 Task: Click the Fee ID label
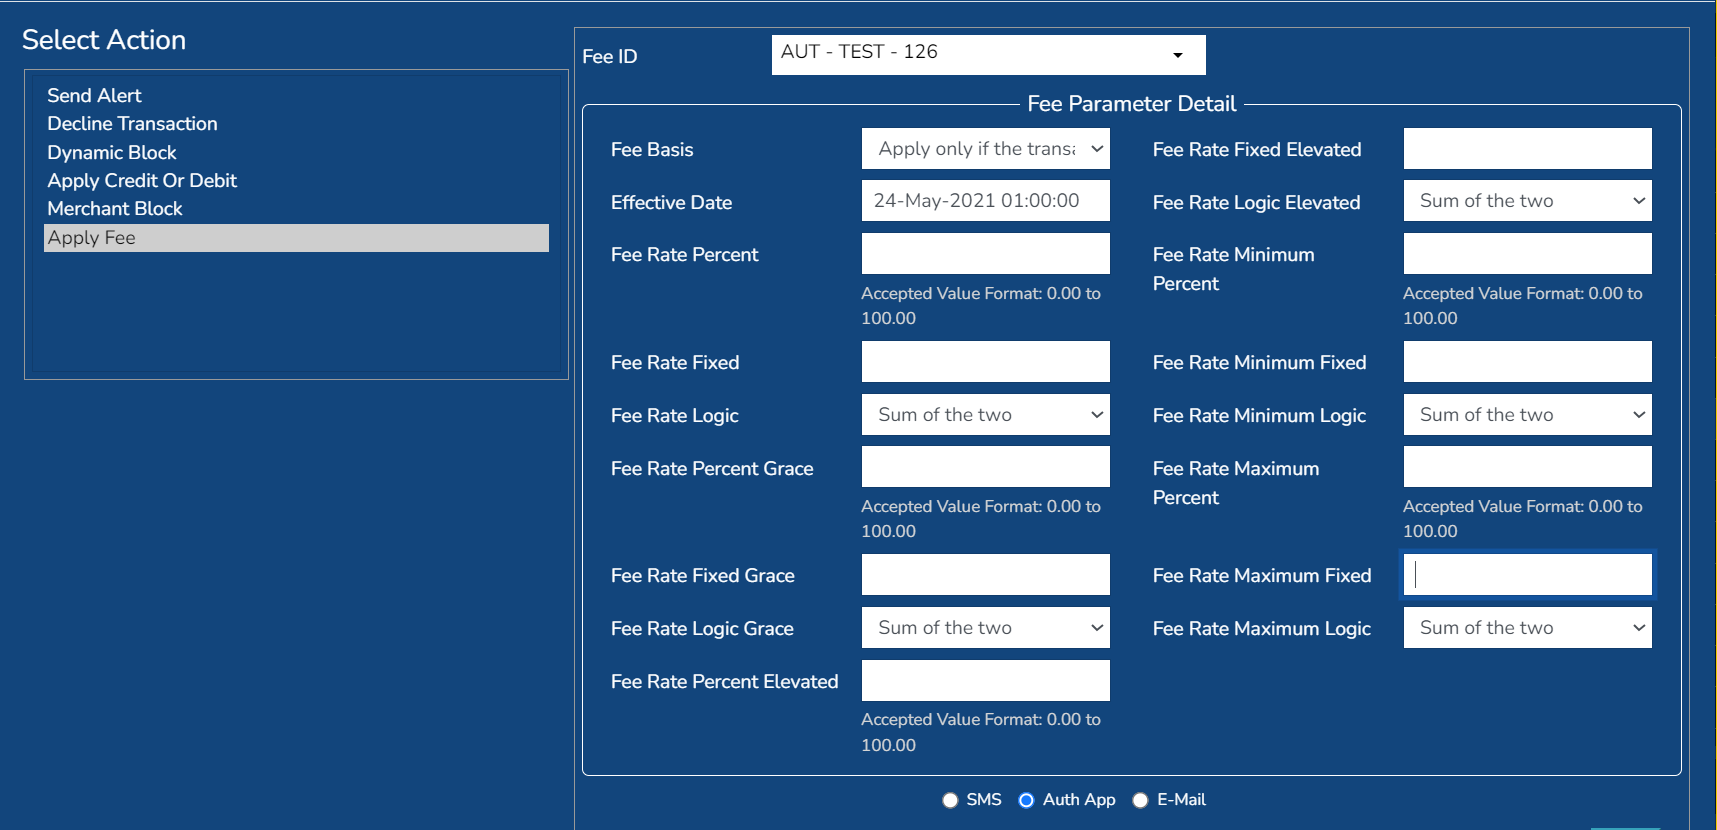(610, 57)
